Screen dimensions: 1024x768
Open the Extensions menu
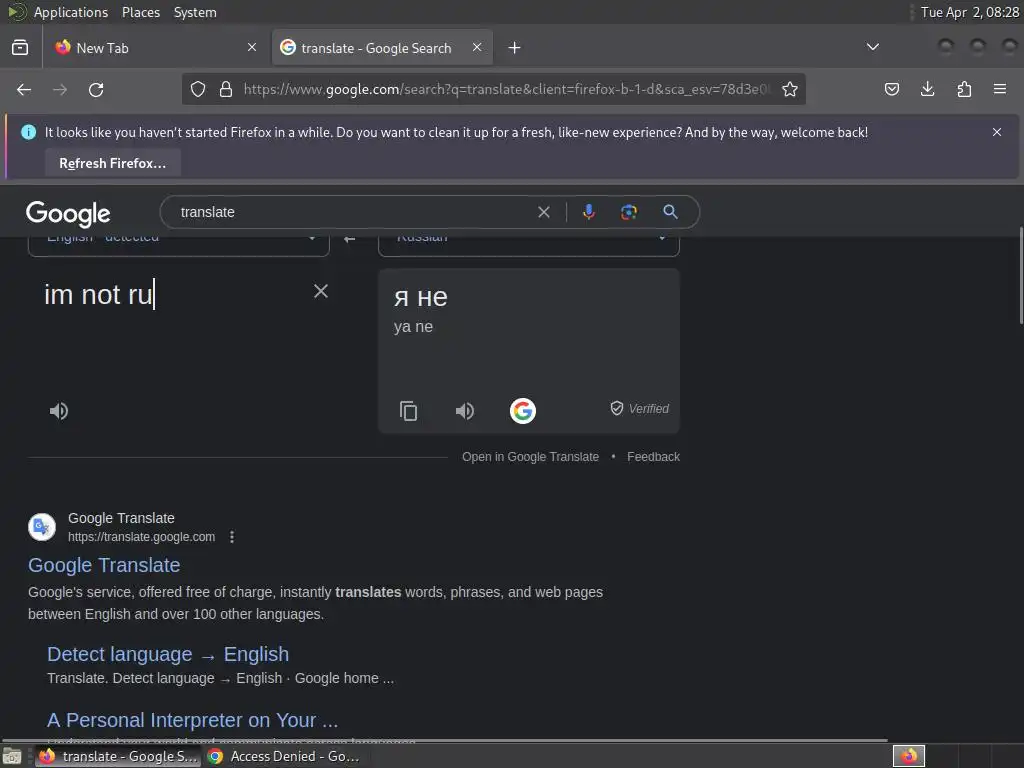coord(964,89)
